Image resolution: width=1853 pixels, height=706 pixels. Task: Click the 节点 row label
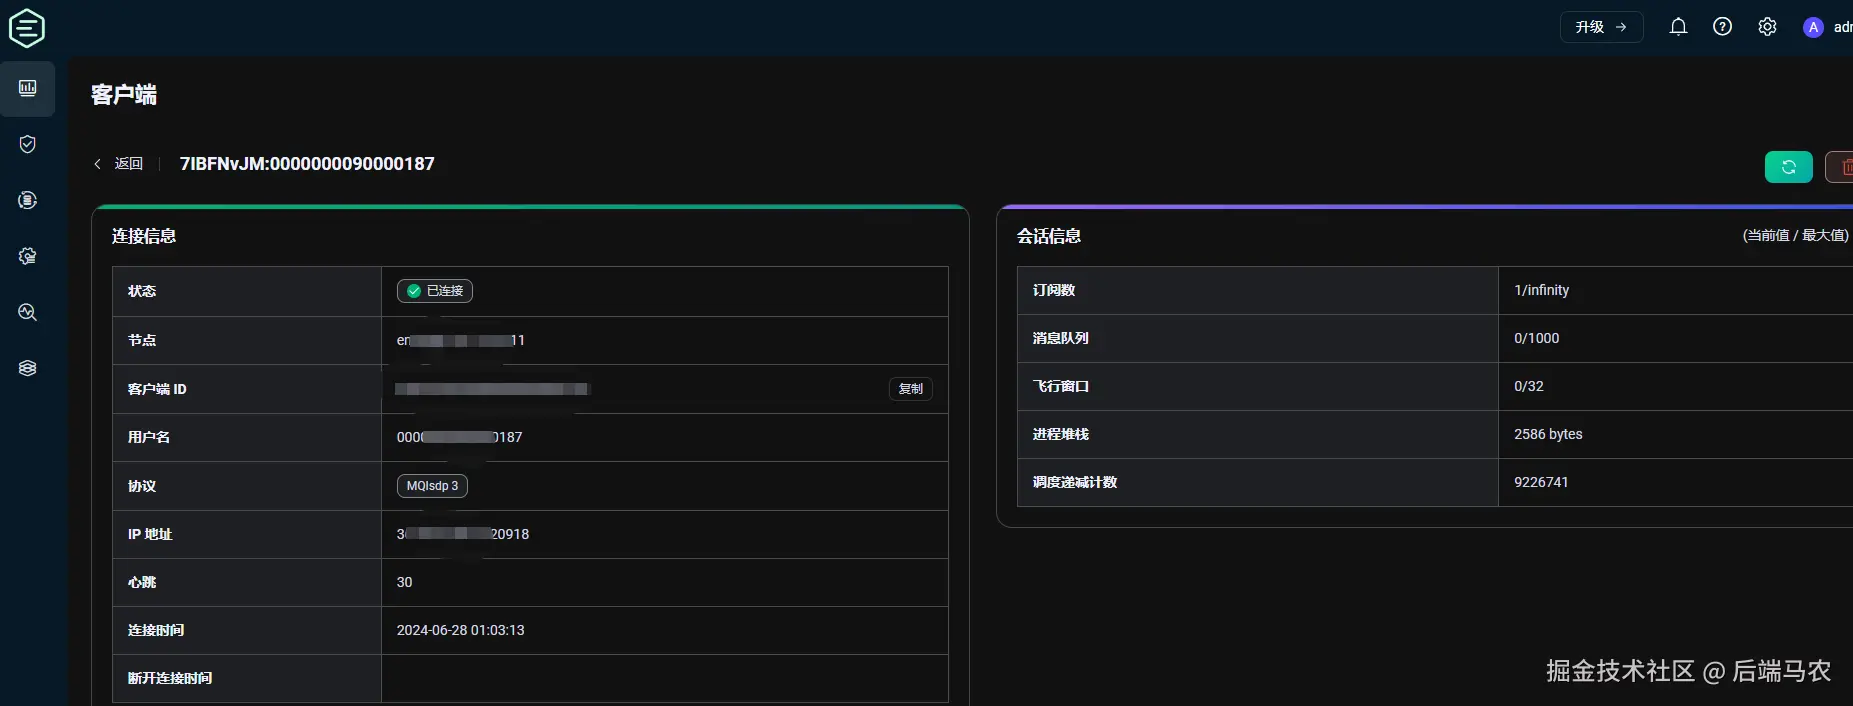pyautogui.click(x=142, y=340)
